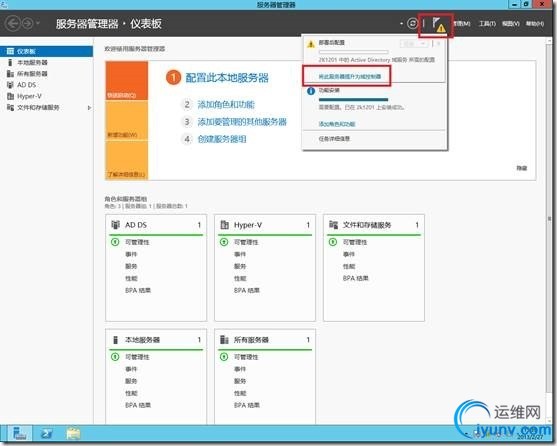557x446 pixels.
Task: Open the dropdown arrow beside refresh
Action: pyautogui.click(x=401, y=23)
